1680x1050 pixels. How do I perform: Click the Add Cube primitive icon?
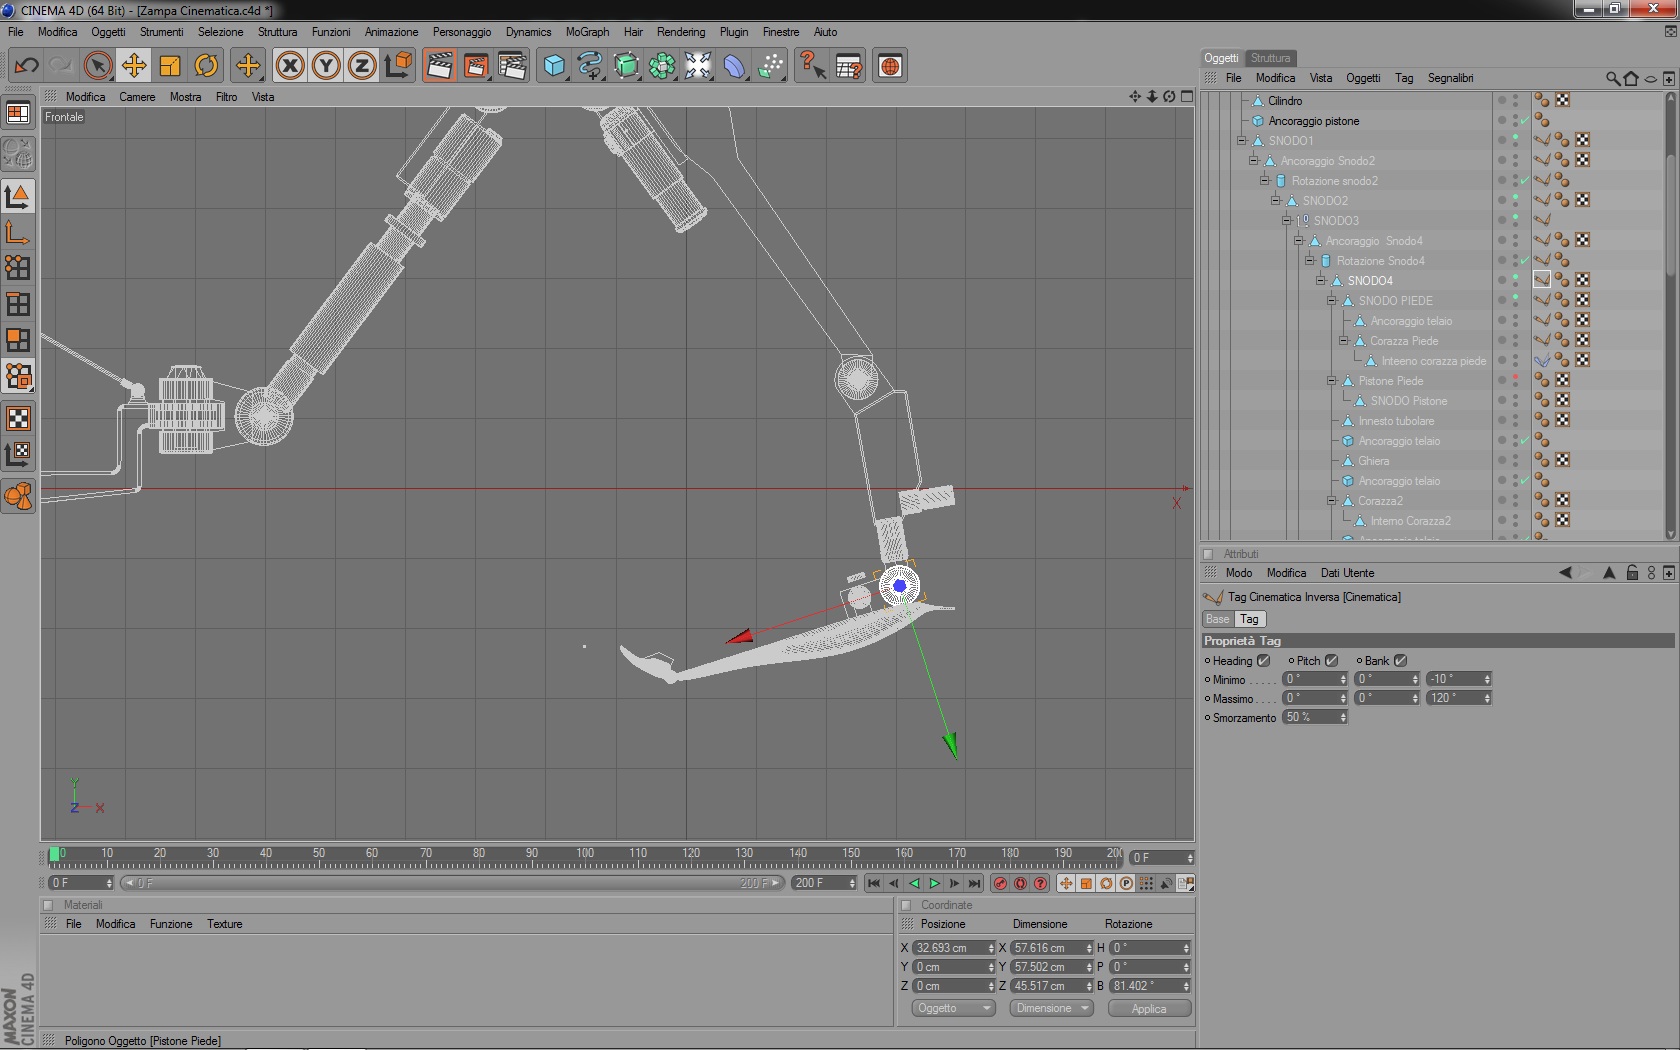553,66
